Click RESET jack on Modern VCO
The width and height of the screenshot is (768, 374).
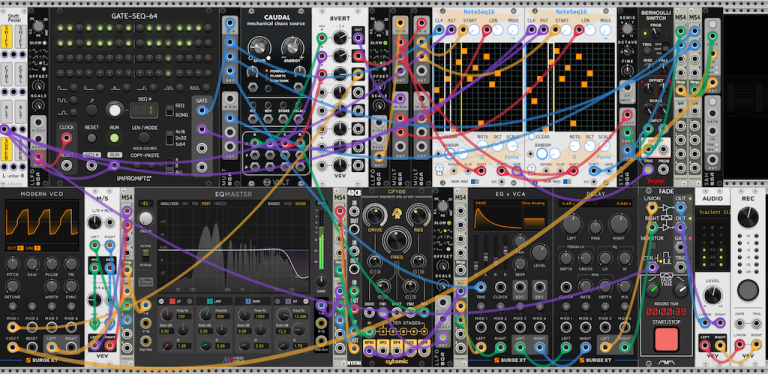(x=32, y=348)
